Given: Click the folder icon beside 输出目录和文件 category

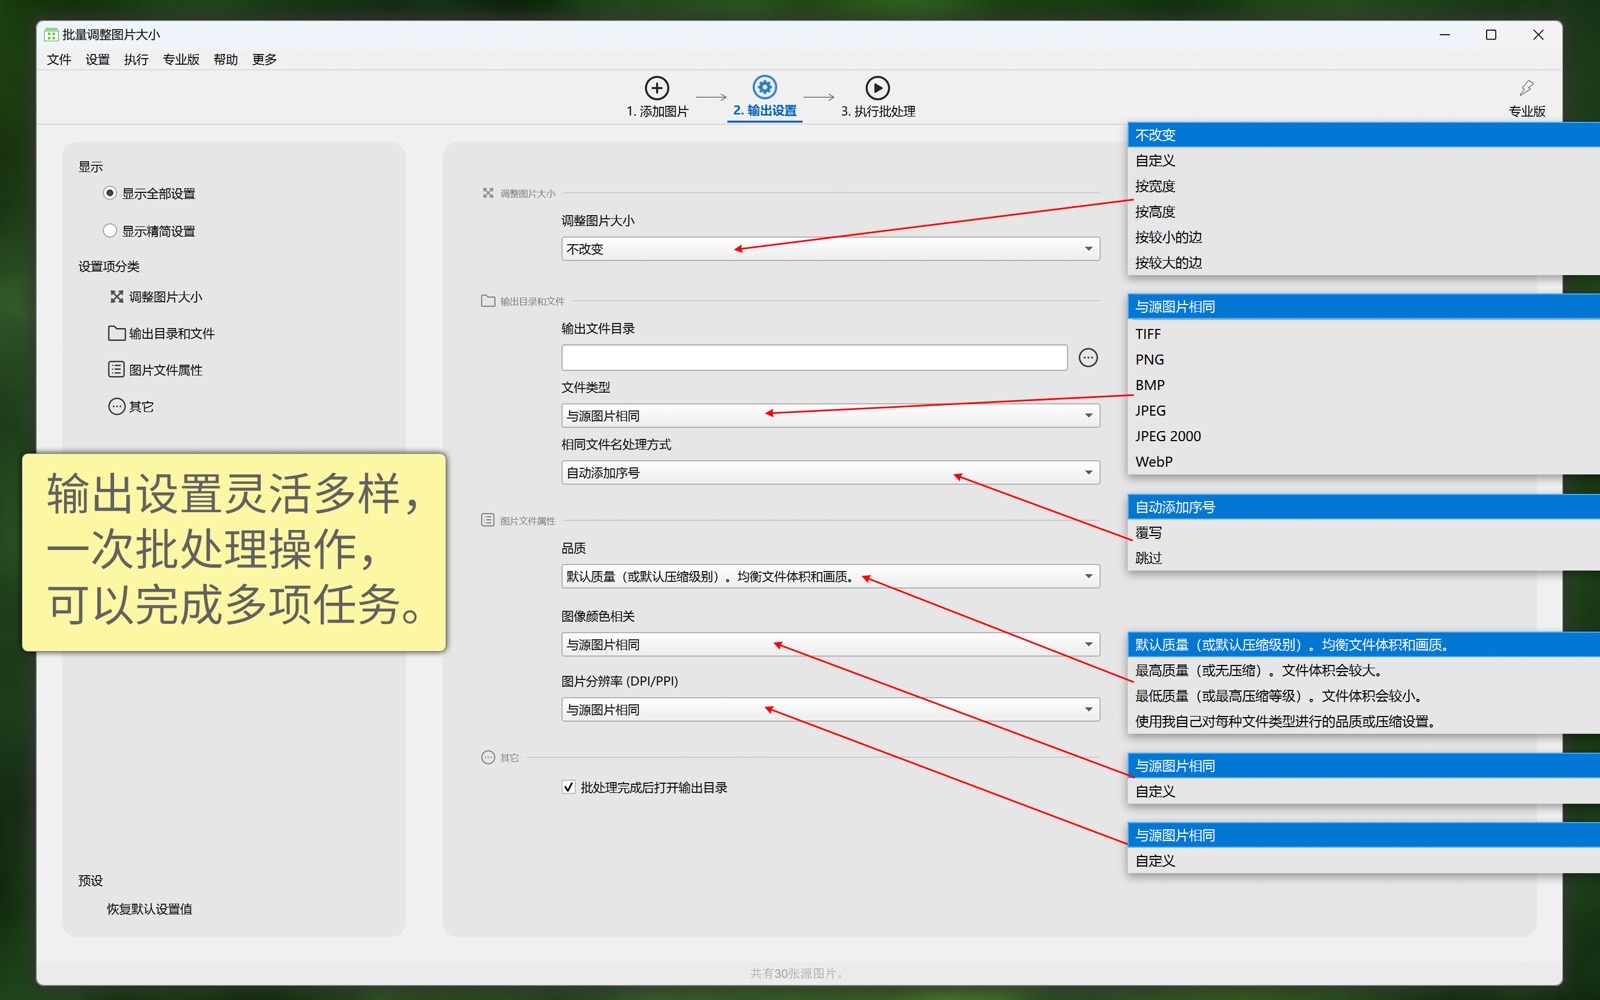Looking at the screenshot, I should coord(117,333).
